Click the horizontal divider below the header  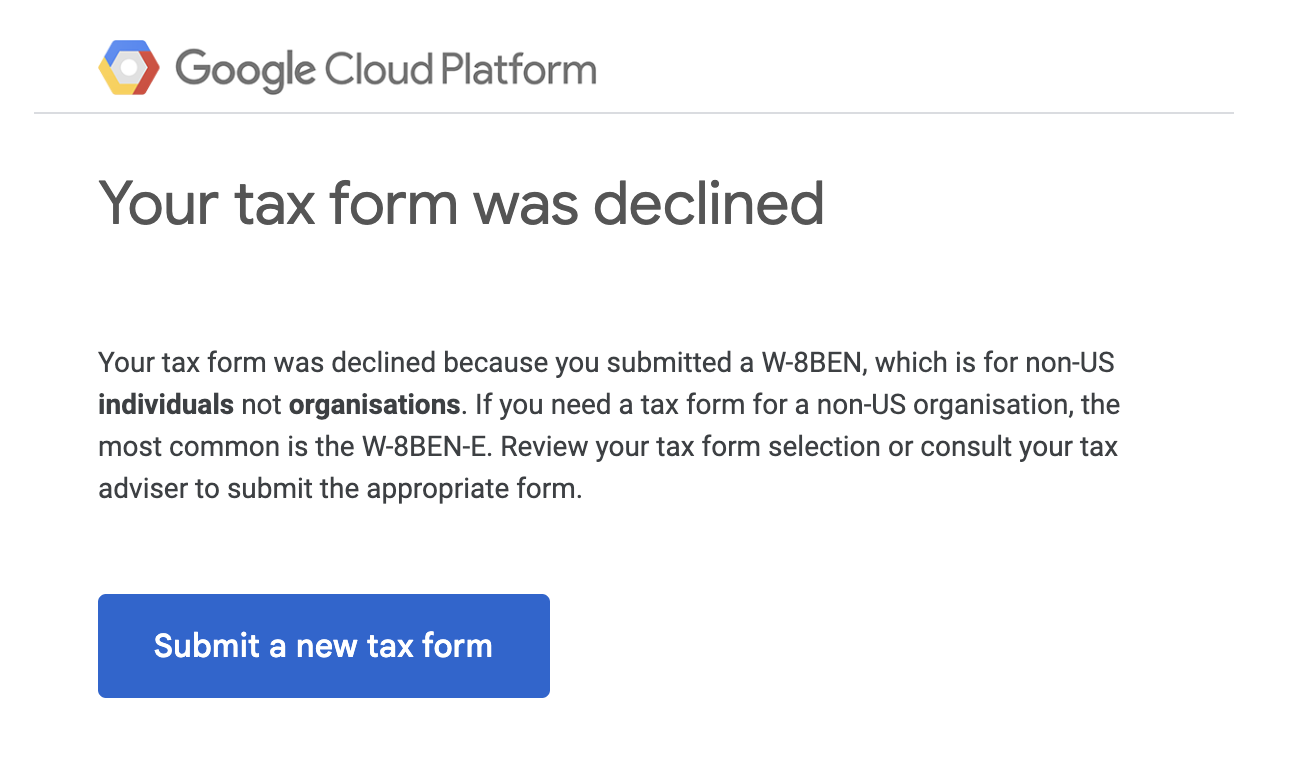coord(634,113)
